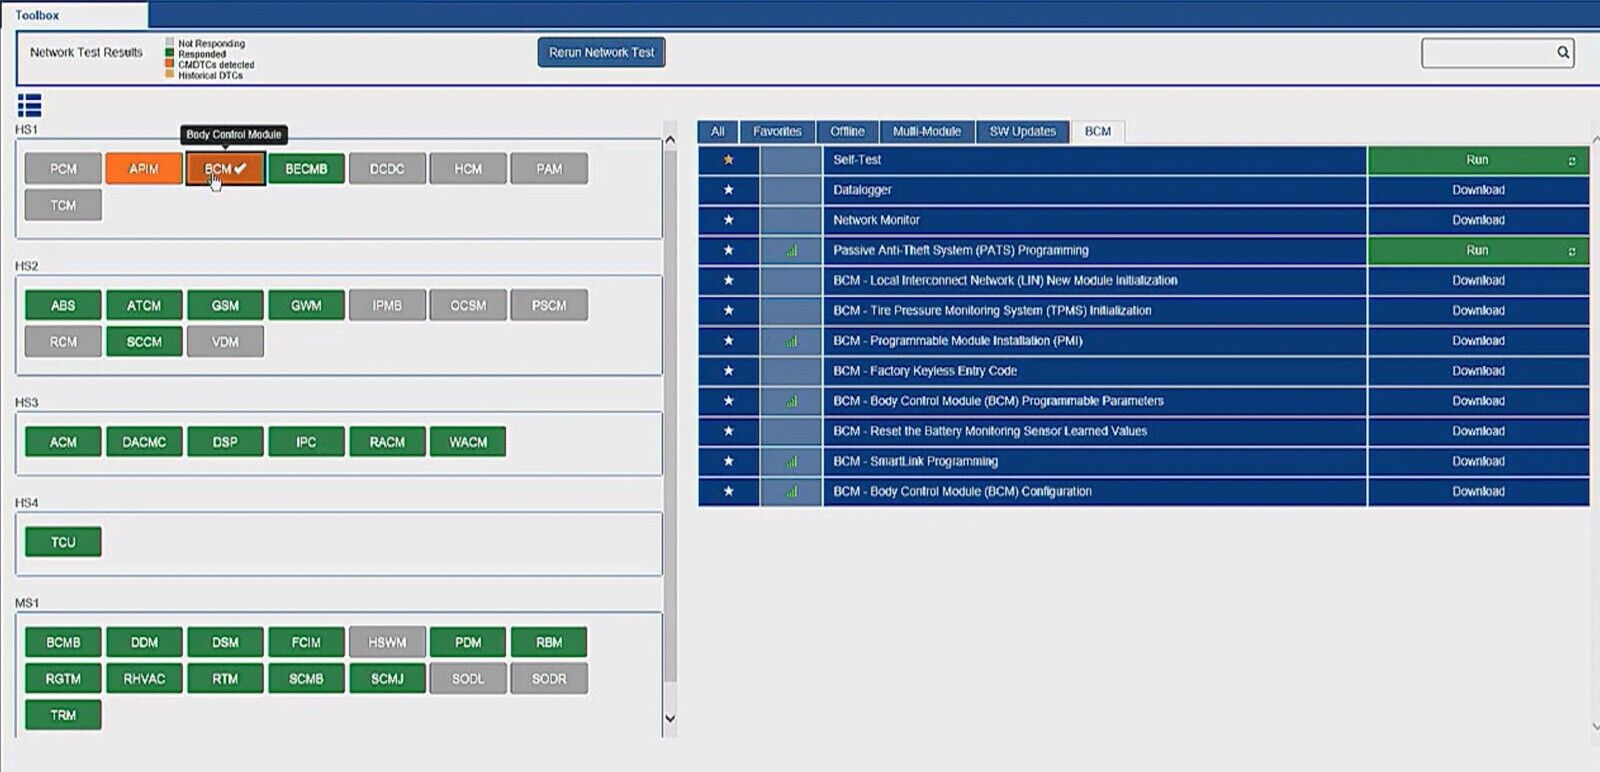Viewport: 1600px width, 772px height.
Task: Click refresh icon on Self-Test Run button
Action: tap(1571, 161)
